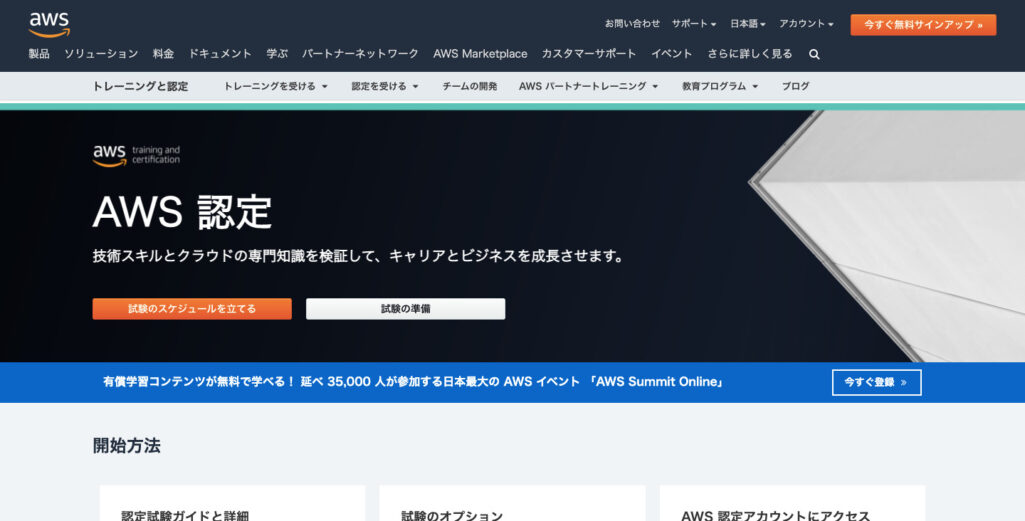1025x521 pixels.
Task: Click 今すぐ登録 button in banner
Action: coord(877,382)
